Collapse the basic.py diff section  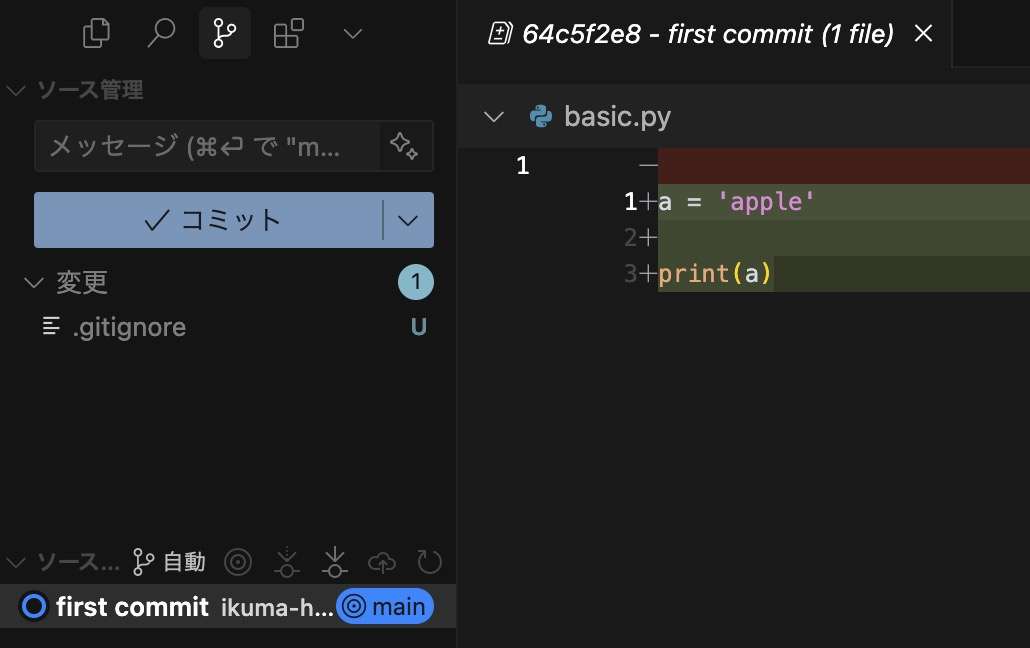pos(493,117)
